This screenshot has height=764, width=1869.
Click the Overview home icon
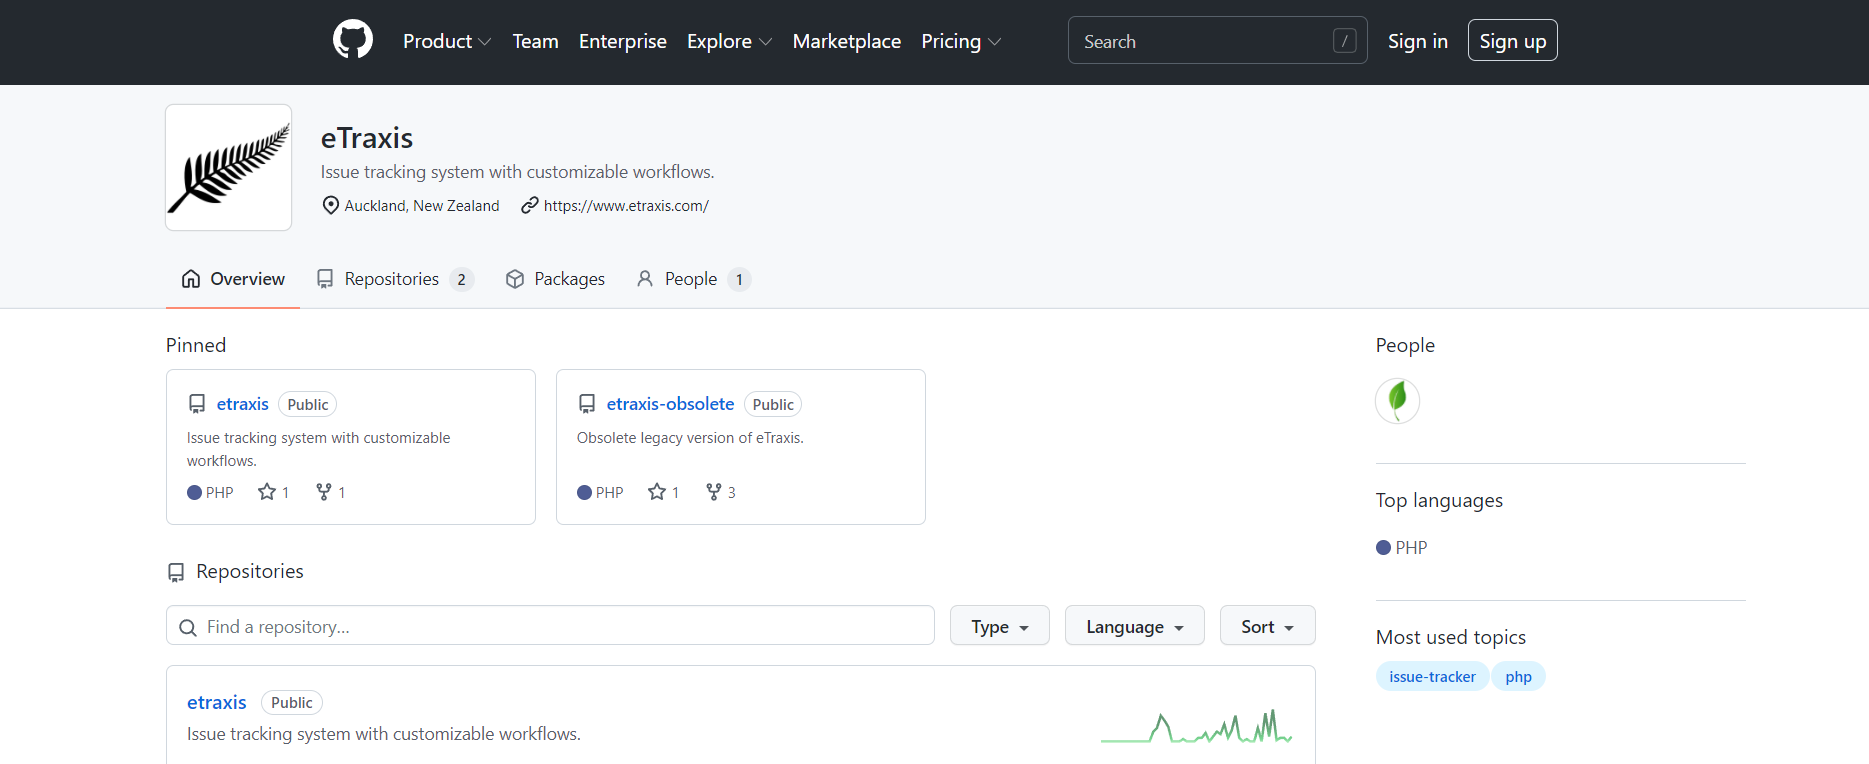pyautogui.click(x=191, y=279)
